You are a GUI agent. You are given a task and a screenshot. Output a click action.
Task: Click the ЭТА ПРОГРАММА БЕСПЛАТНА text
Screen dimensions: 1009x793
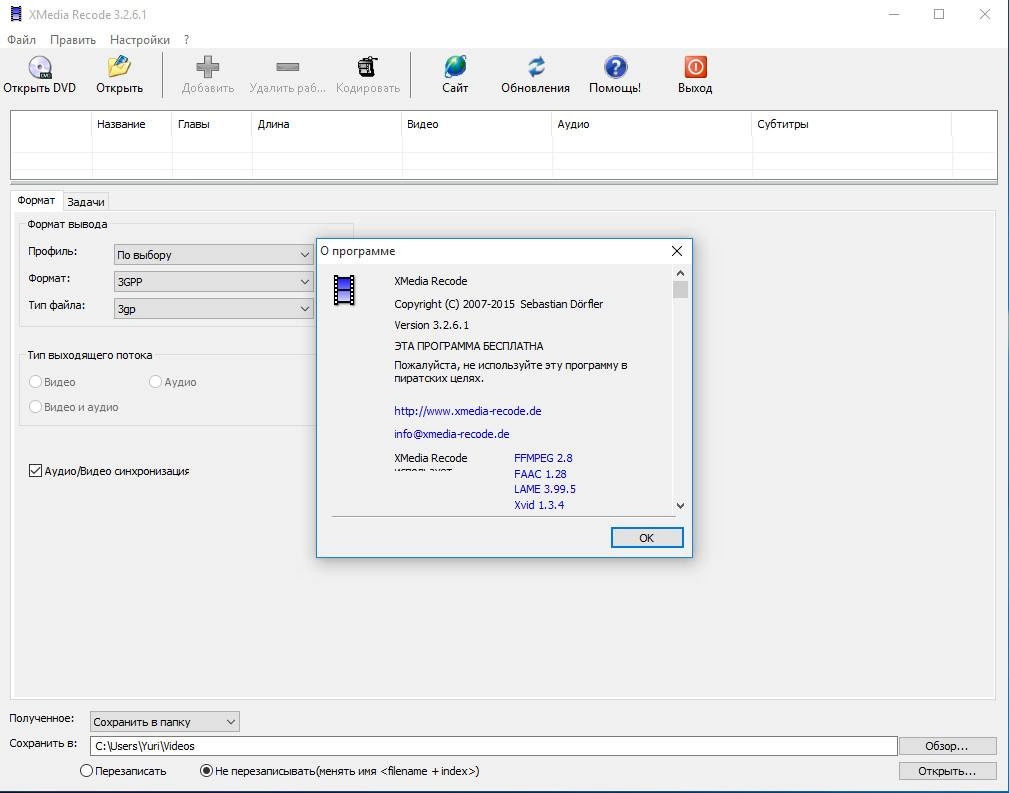coord(468,346)
